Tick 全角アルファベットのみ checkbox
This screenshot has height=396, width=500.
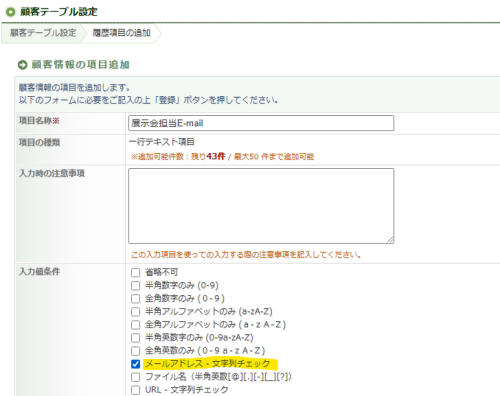pyautogui.click(x=135, y=325)
